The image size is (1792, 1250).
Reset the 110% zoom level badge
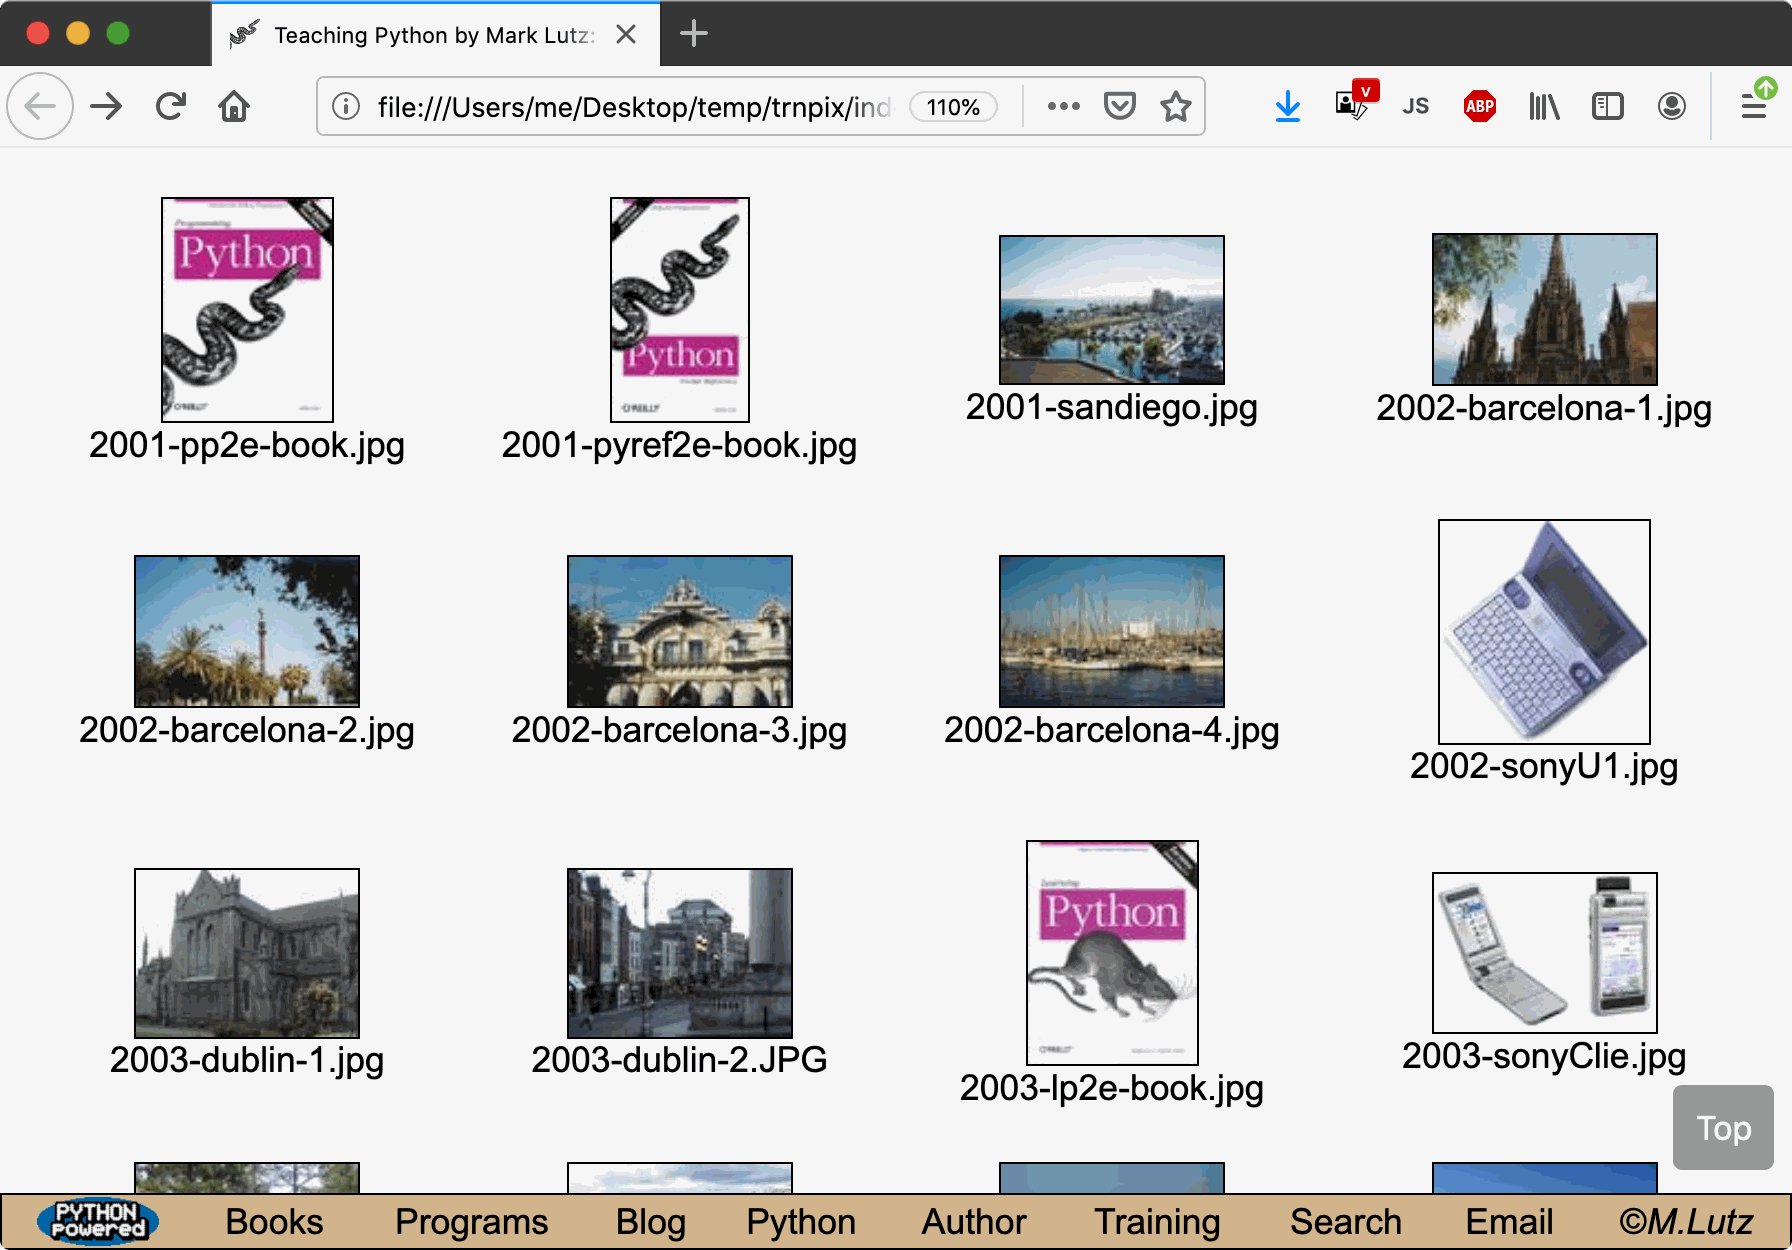click(953, 107)
